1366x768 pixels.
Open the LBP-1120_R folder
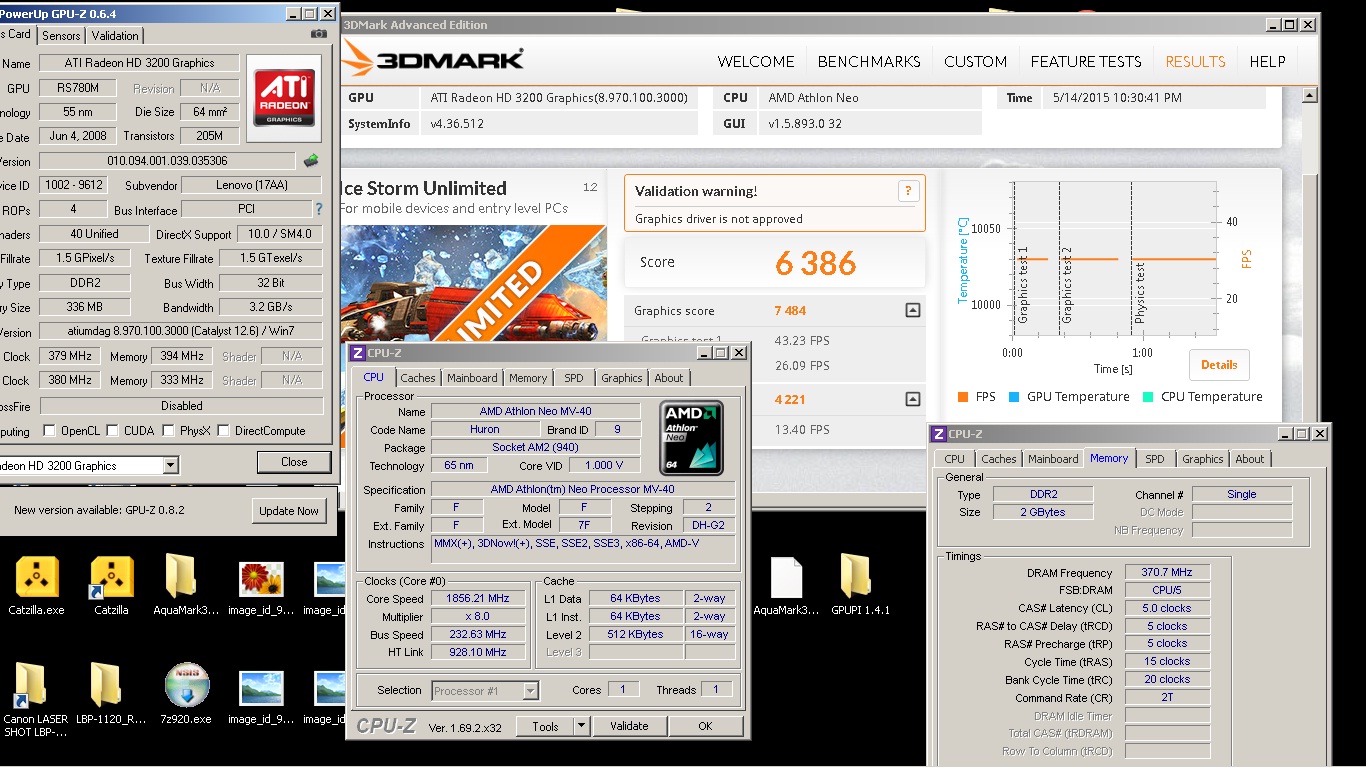[x=105, y=687]
